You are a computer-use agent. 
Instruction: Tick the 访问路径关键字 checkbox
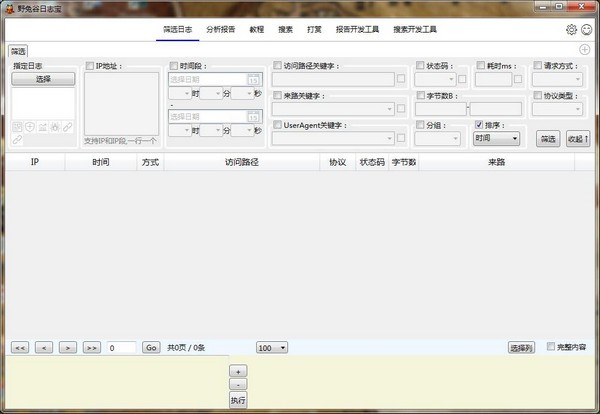pos(277,65)
